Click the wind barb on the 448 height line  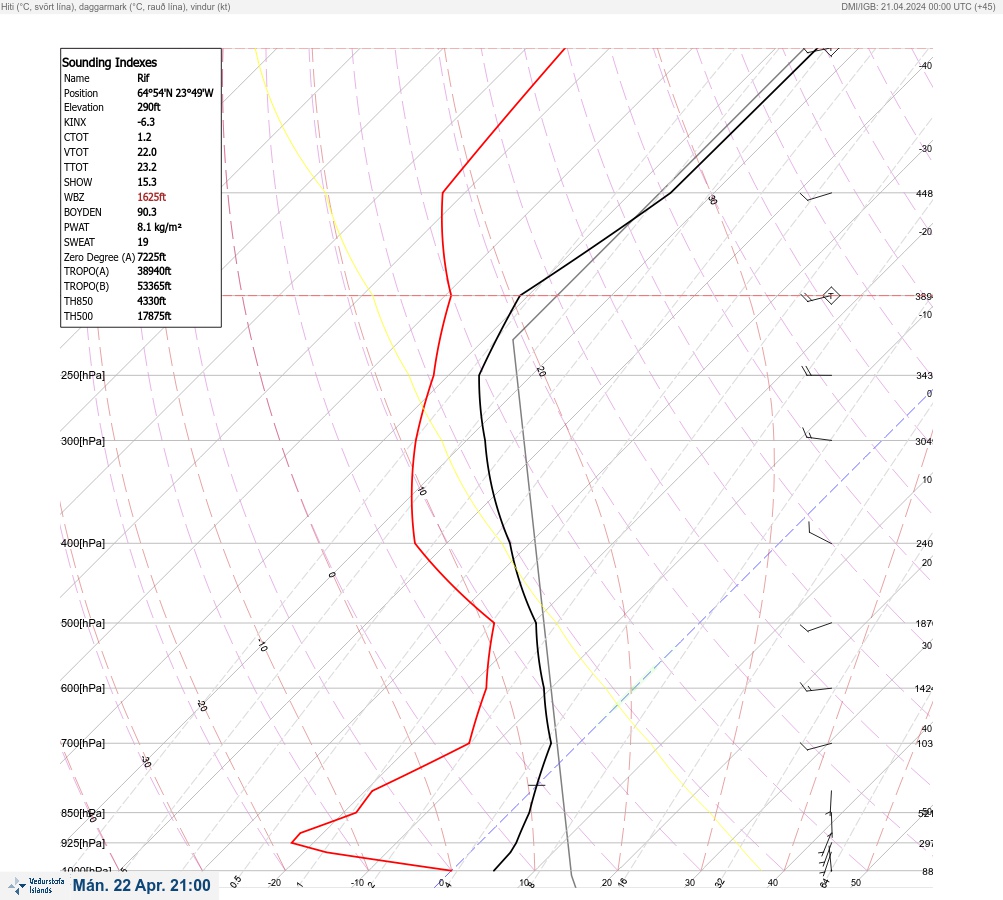pyautogui.click(x=816, y=196)
